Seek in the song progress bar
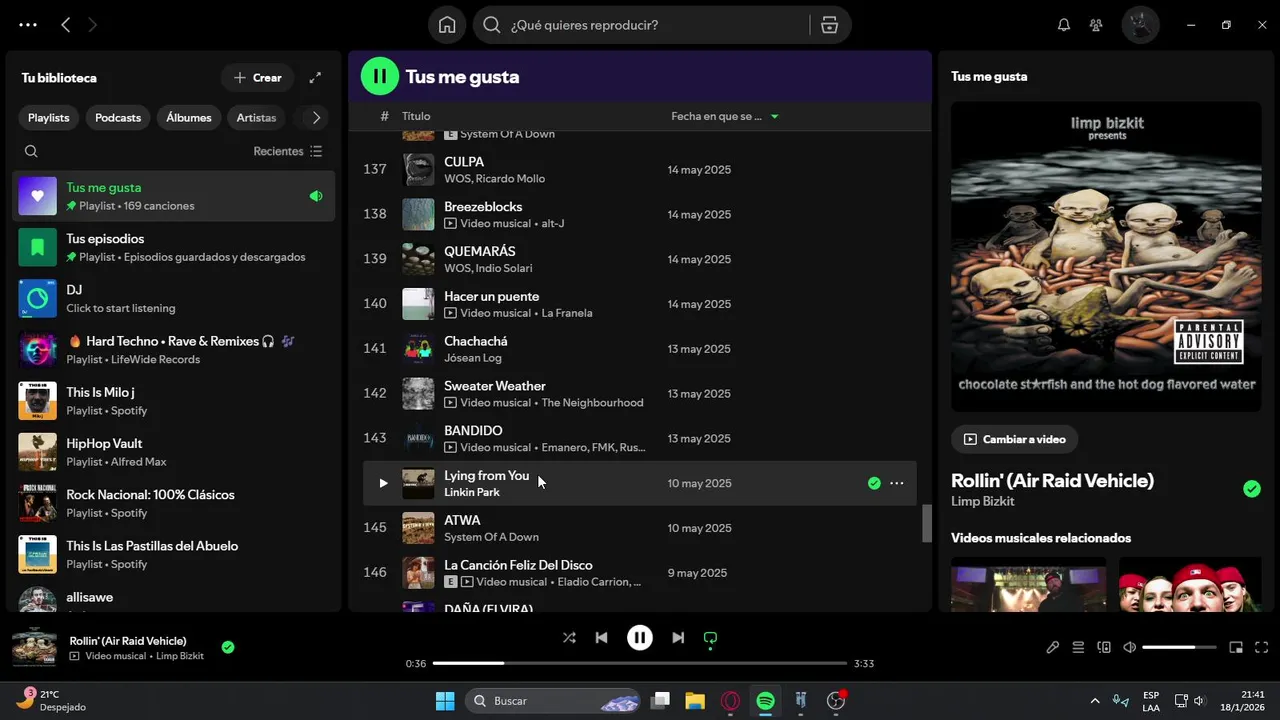The image size is (1280, 720). [640, 663]
